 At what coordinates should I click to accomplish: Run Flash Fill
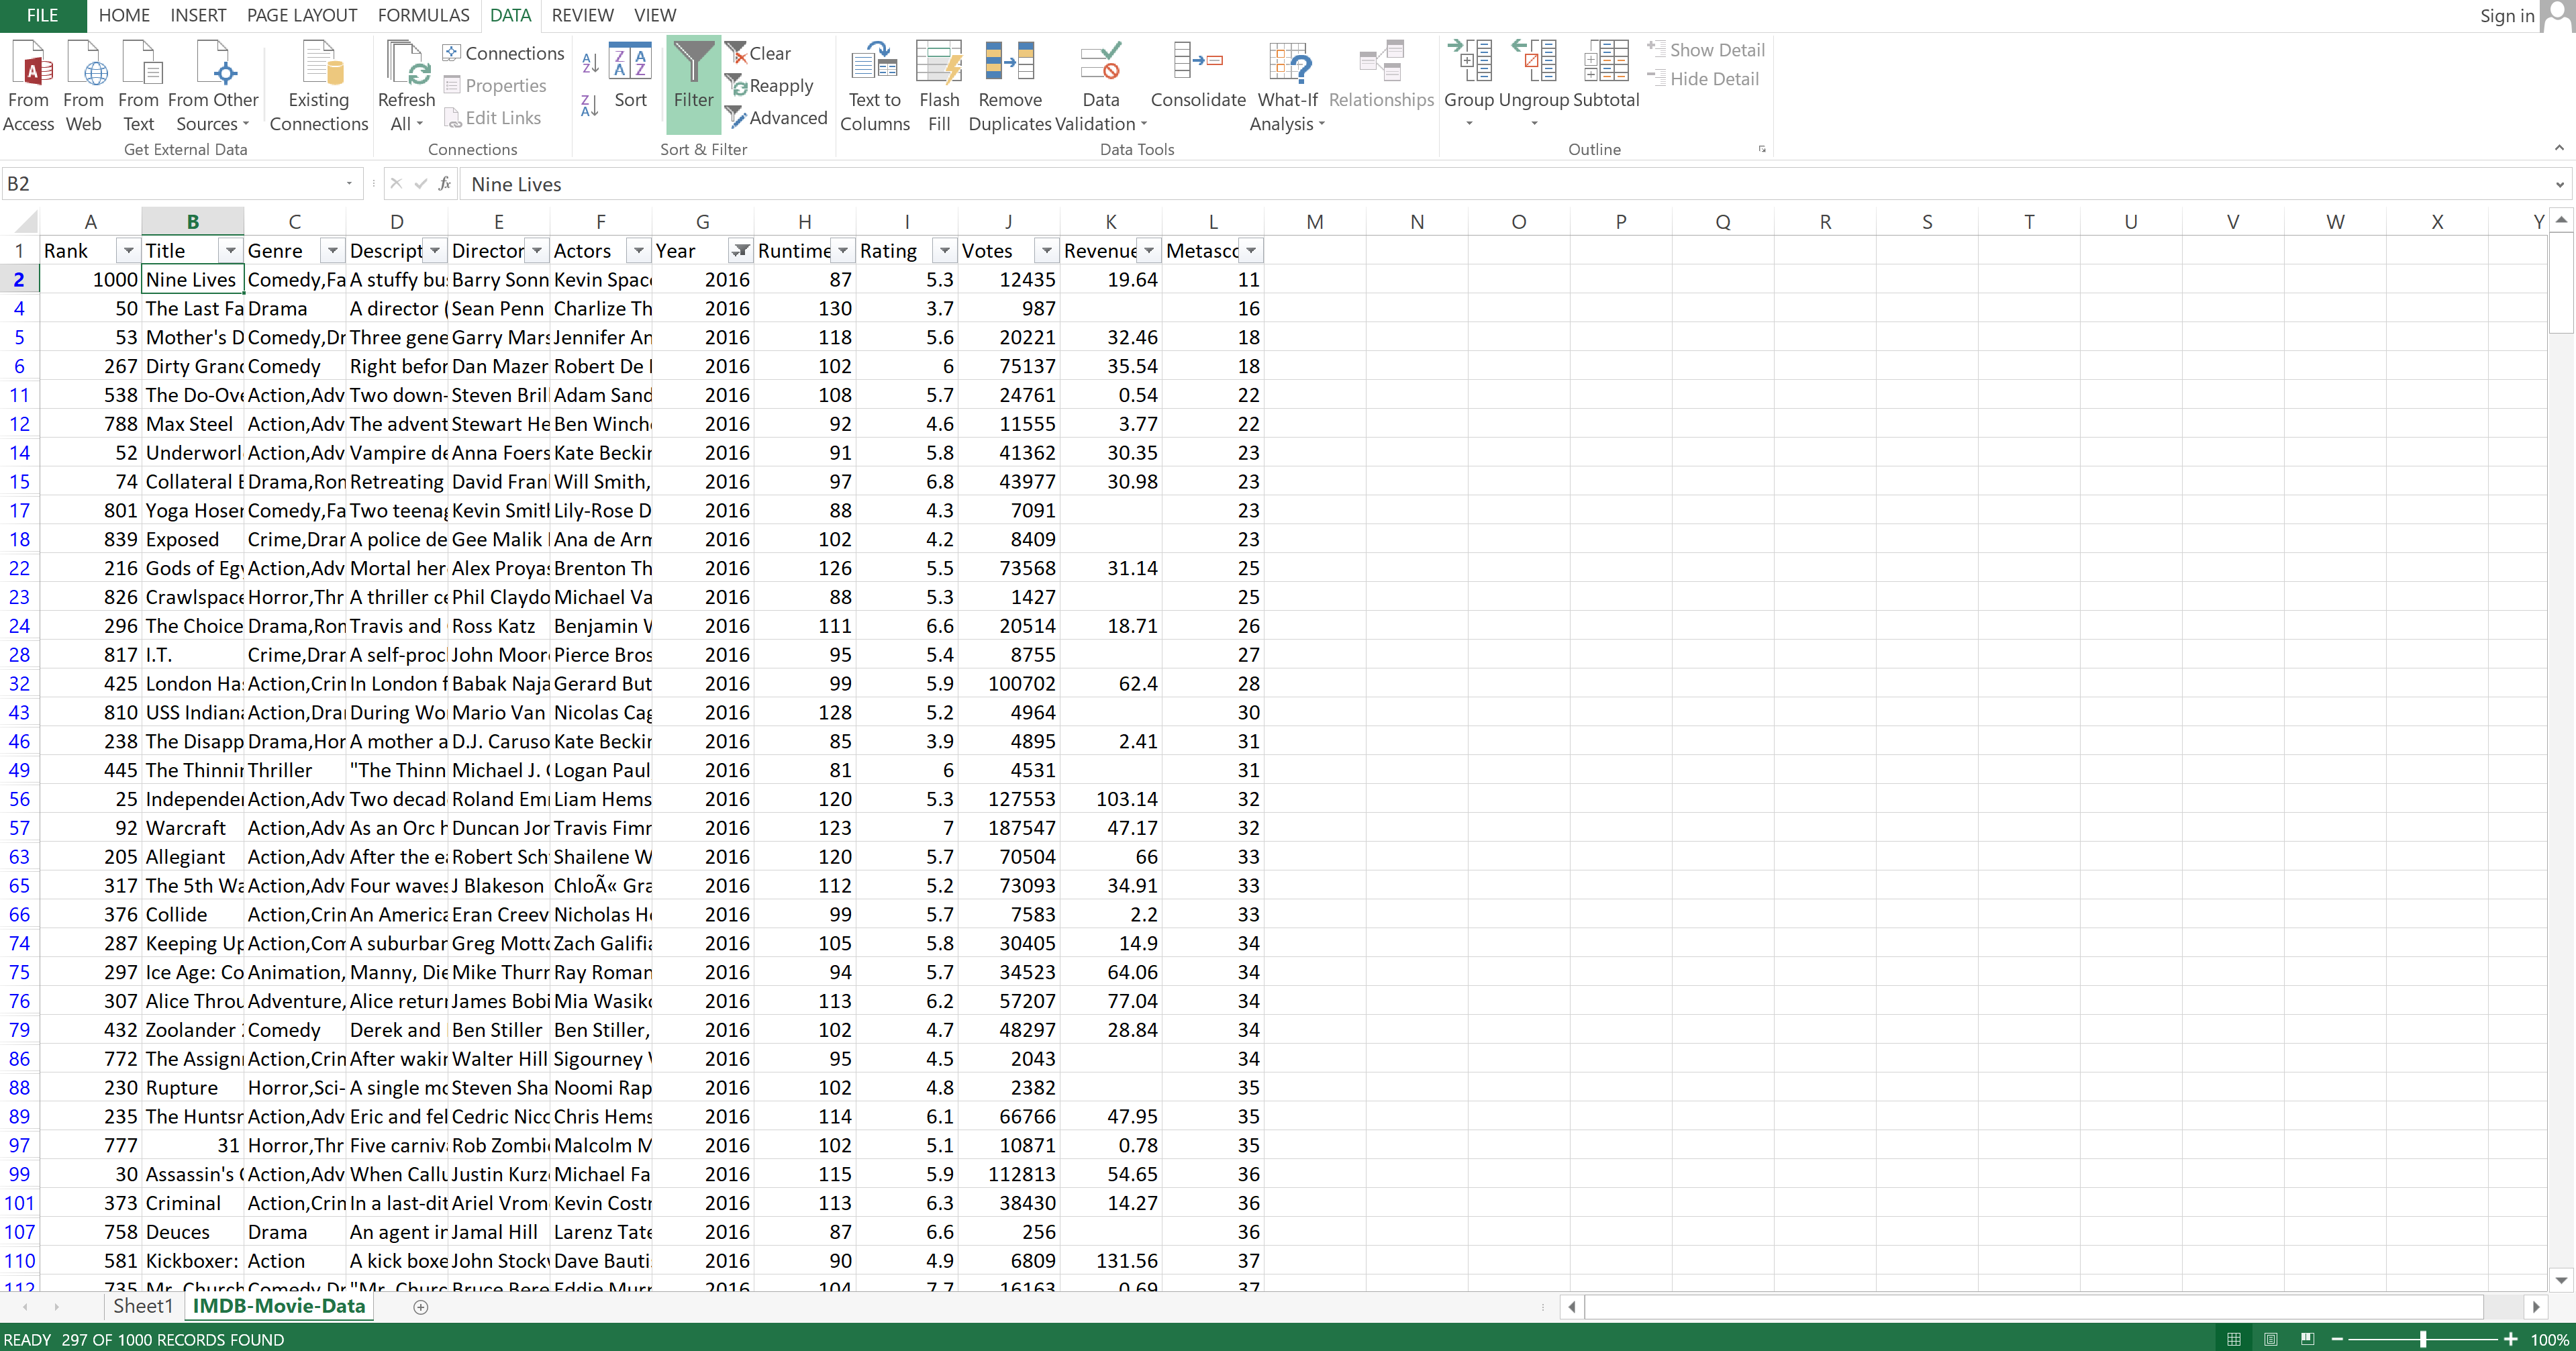pyautogui.click(x=939, y=86)
